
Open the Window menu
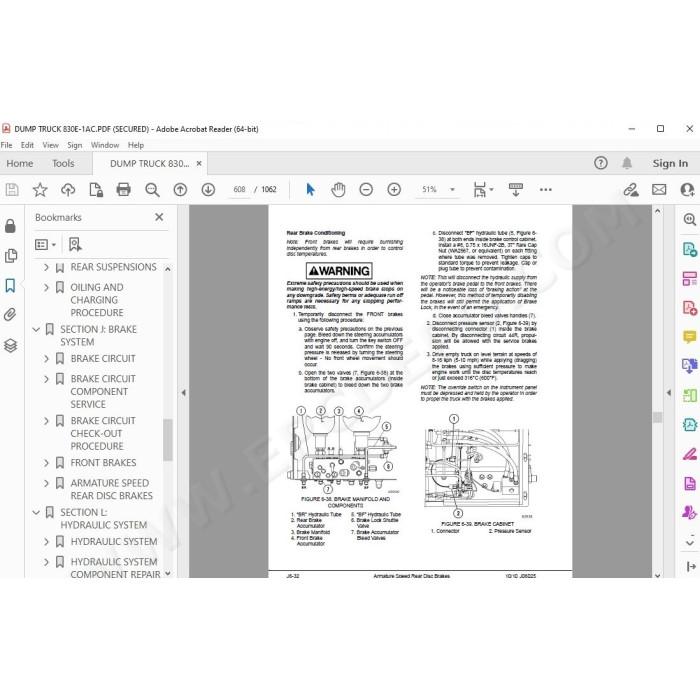105,145
